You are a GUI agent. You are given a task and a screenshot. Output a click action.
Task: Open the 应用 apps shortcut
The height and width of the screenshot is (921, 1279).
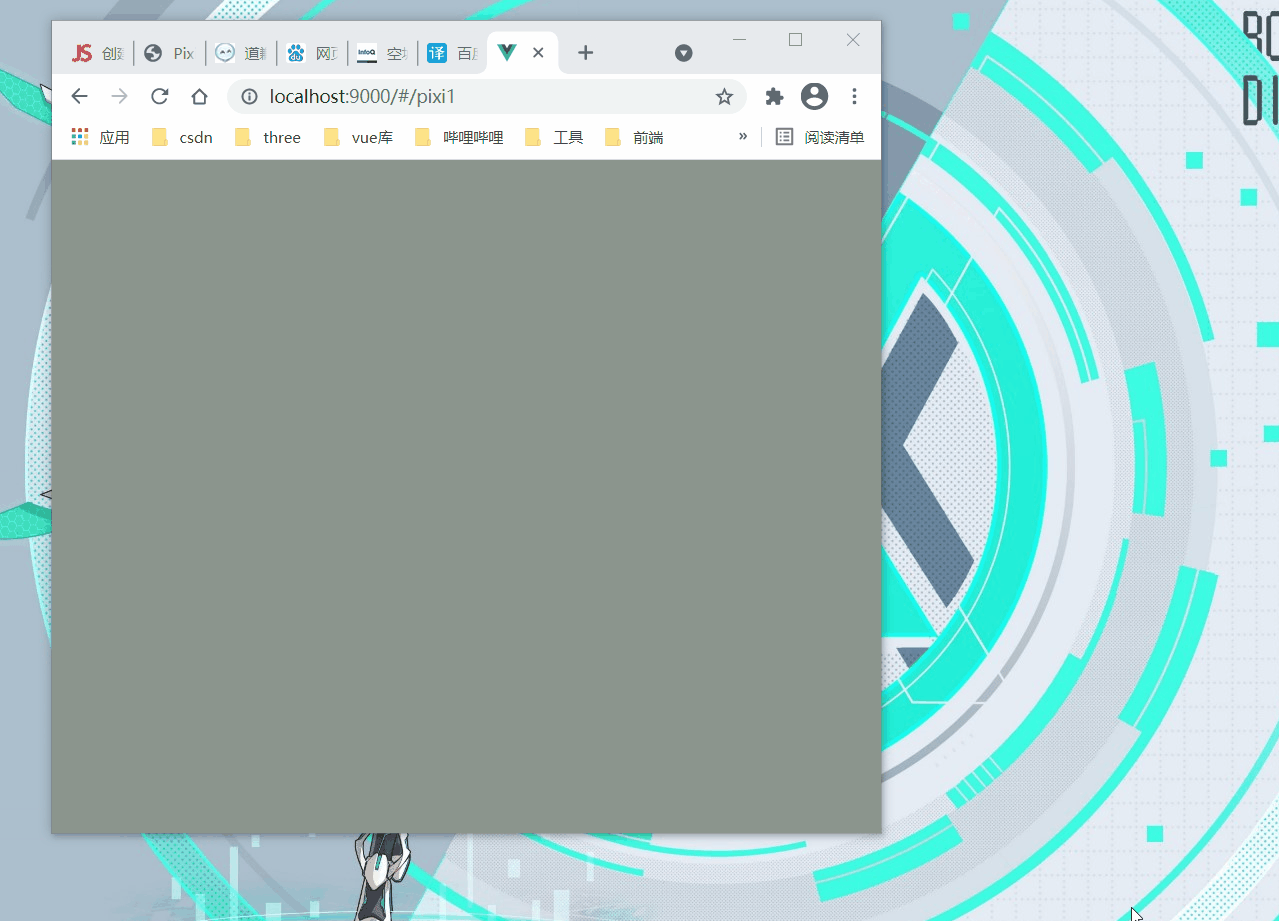[101, 138]
